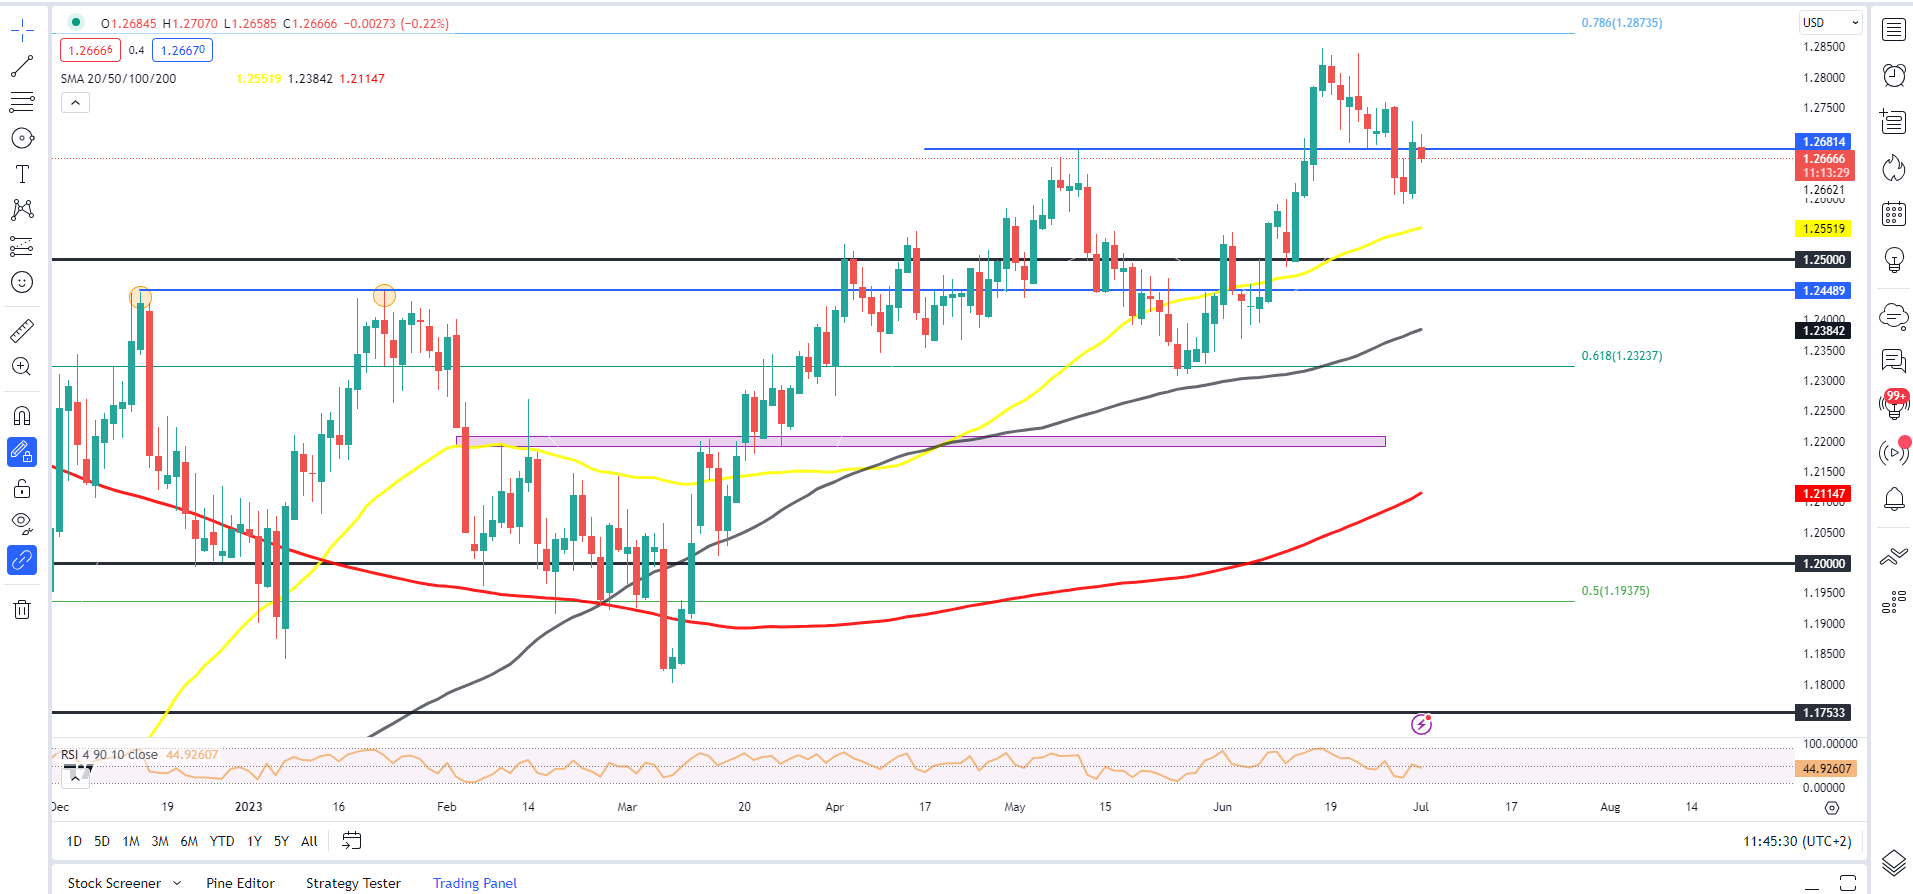Open the DOM depth of market icon

coord(1894,601)
